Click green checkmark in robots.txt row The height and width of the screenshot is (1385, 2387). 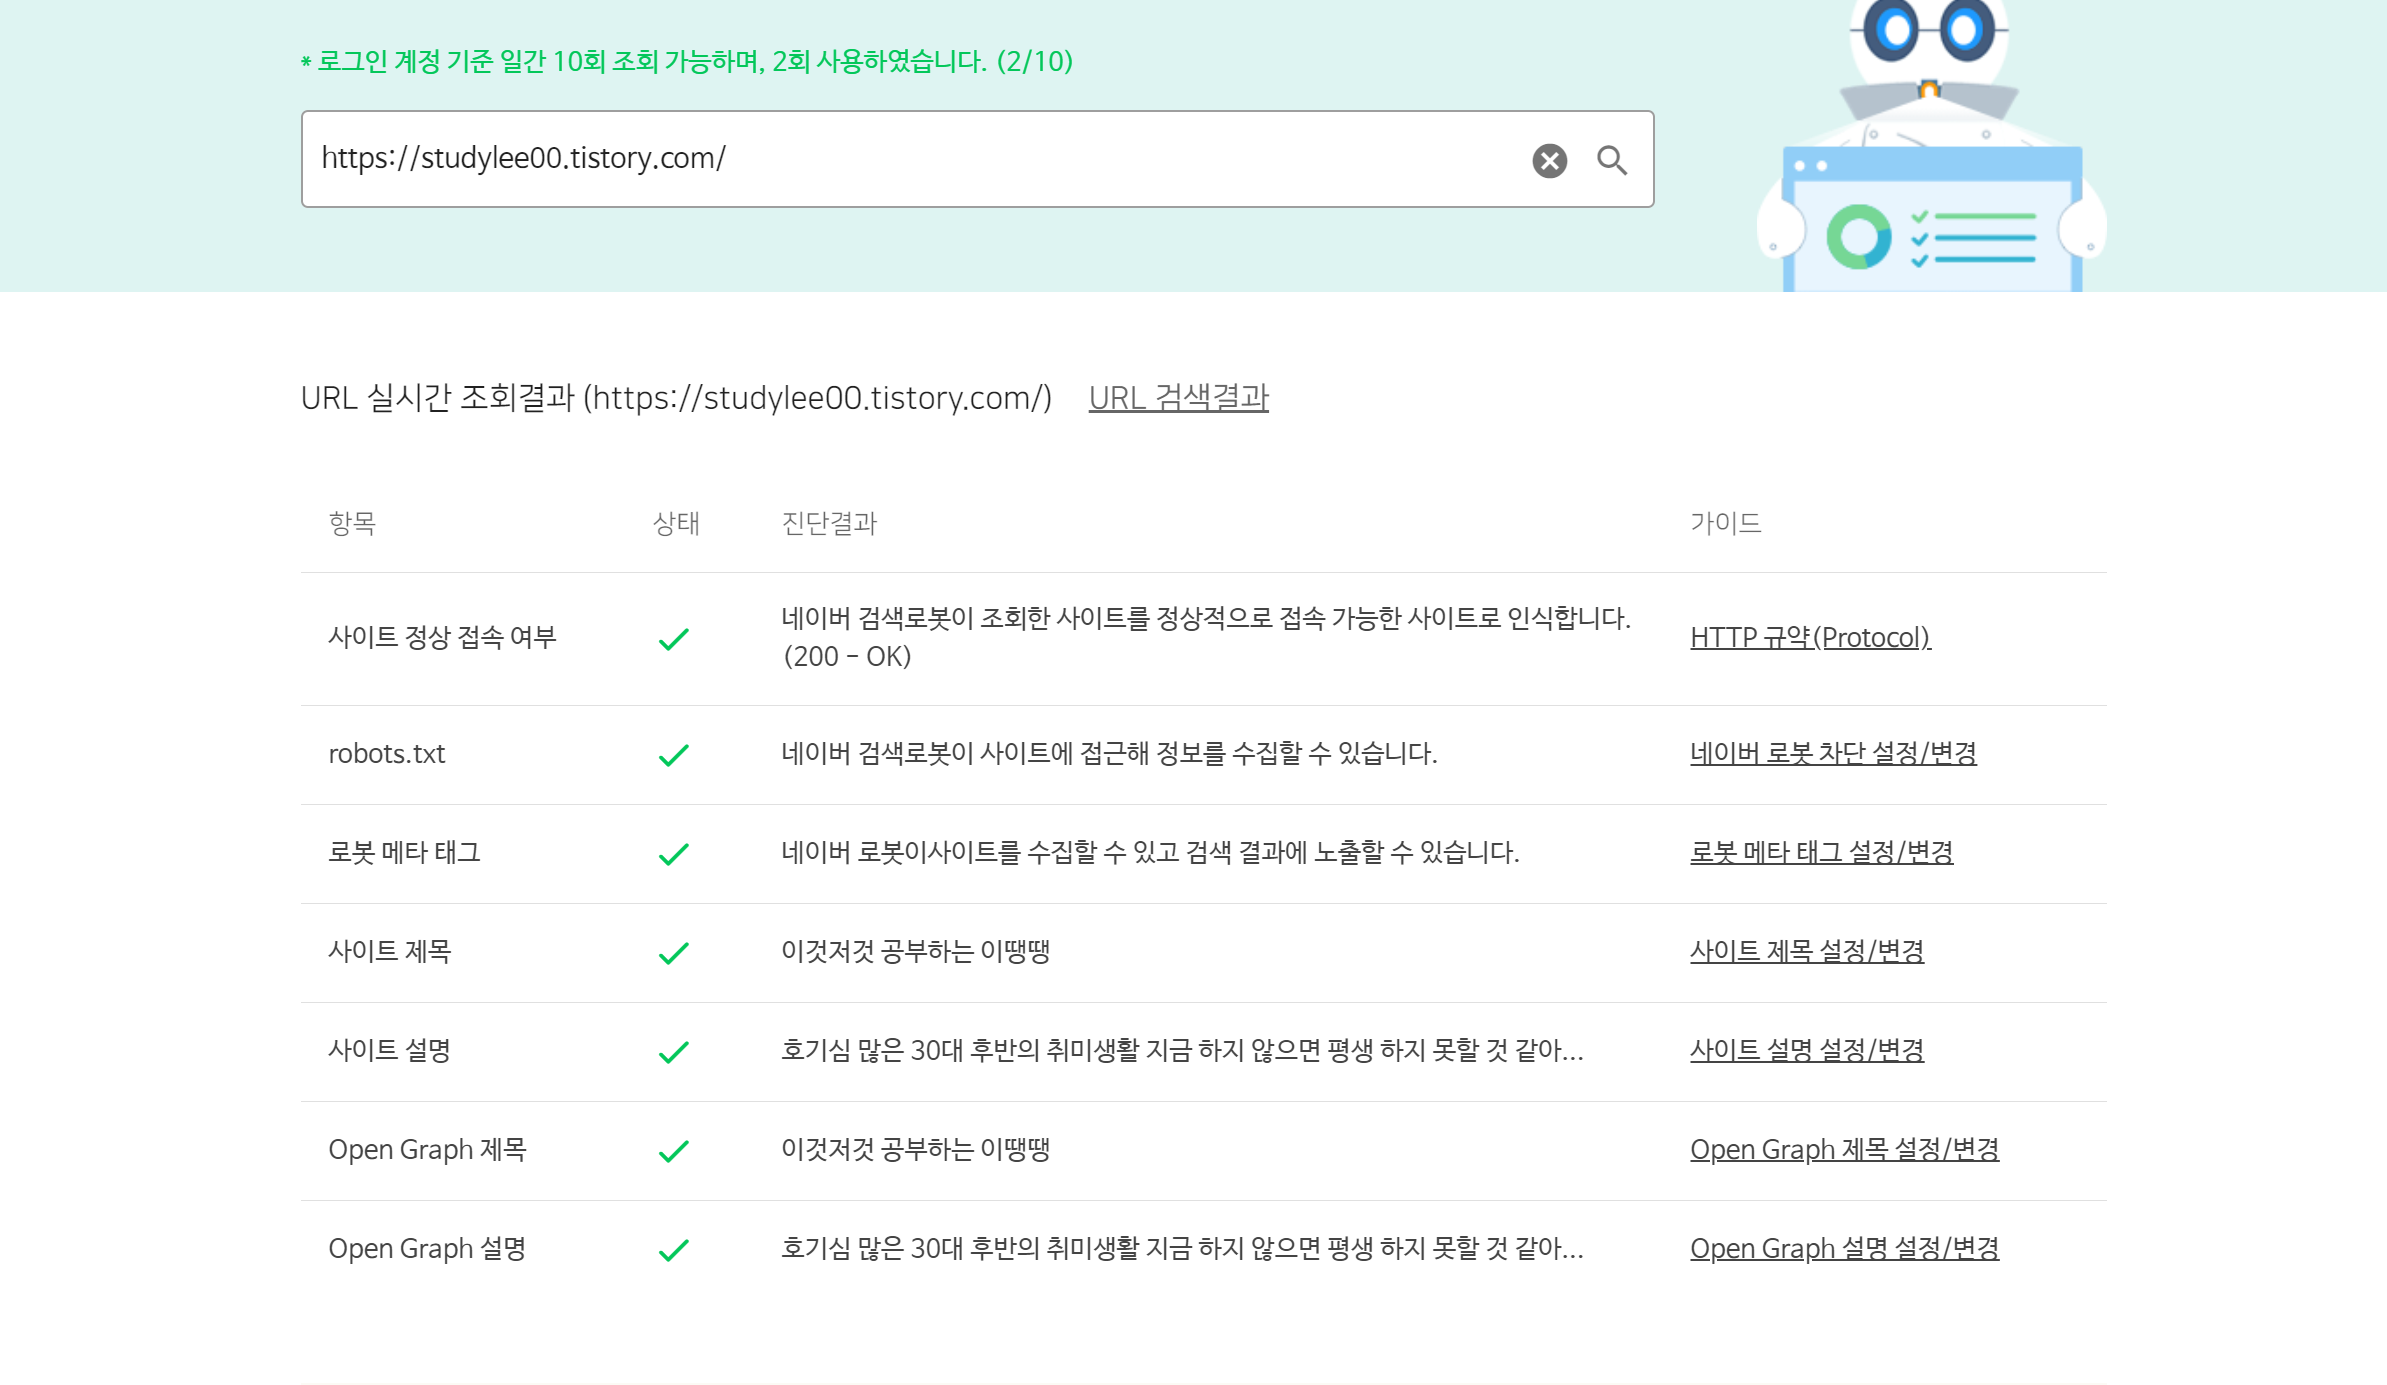(674, 755)
